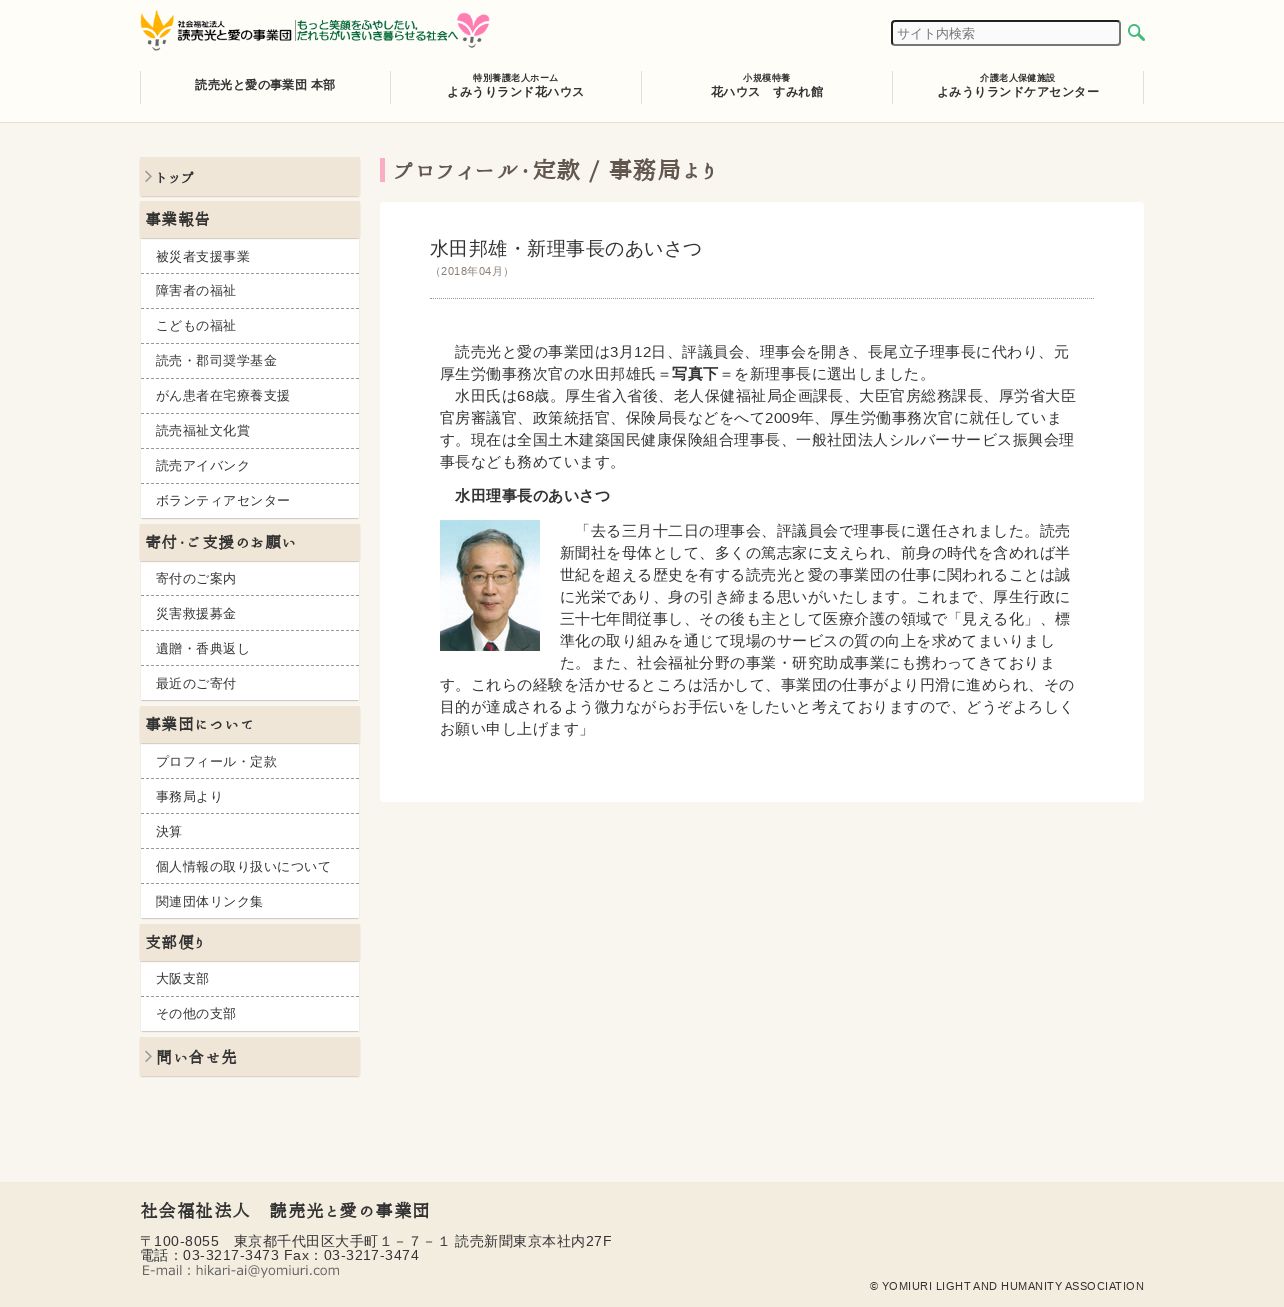Open 読売アイバンク link
Image resolution: width=1284 pixels, height=1307 pixels.
point(250,466)
